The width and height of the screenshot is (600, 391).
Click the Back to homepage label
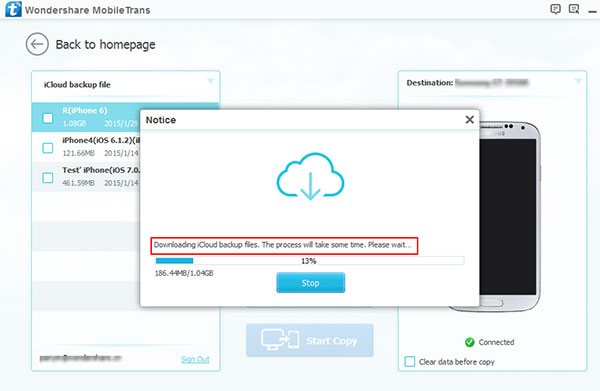click(106, 45)
